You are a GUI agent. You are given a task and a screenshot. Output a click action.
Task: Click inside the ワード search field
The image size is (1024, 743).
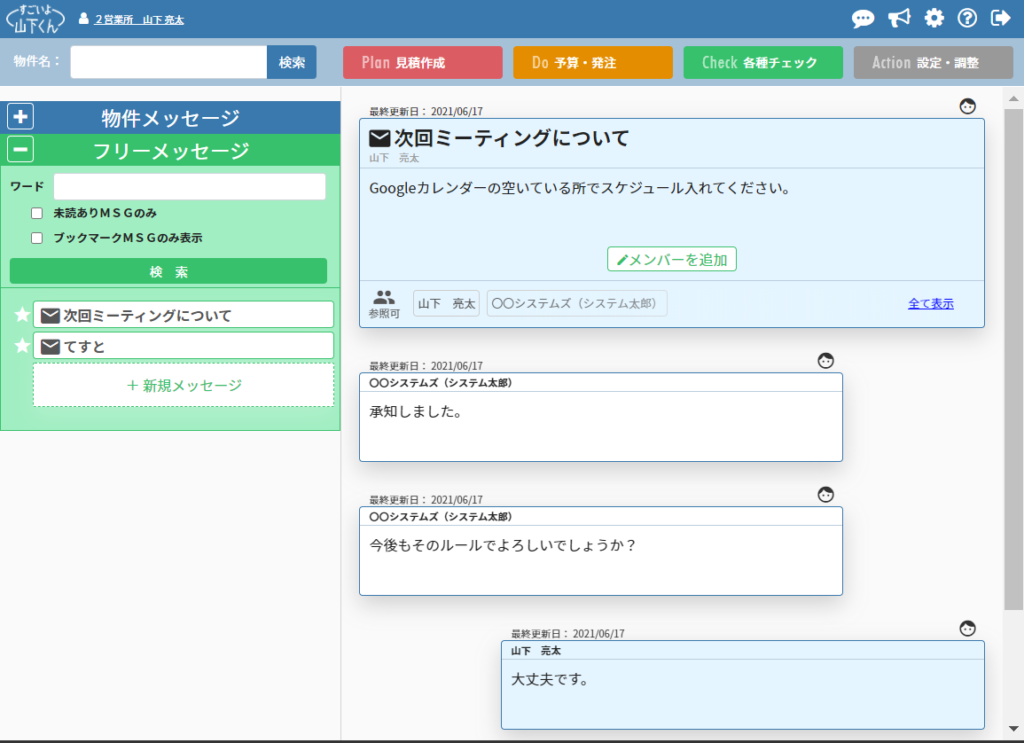coord(188,187)
